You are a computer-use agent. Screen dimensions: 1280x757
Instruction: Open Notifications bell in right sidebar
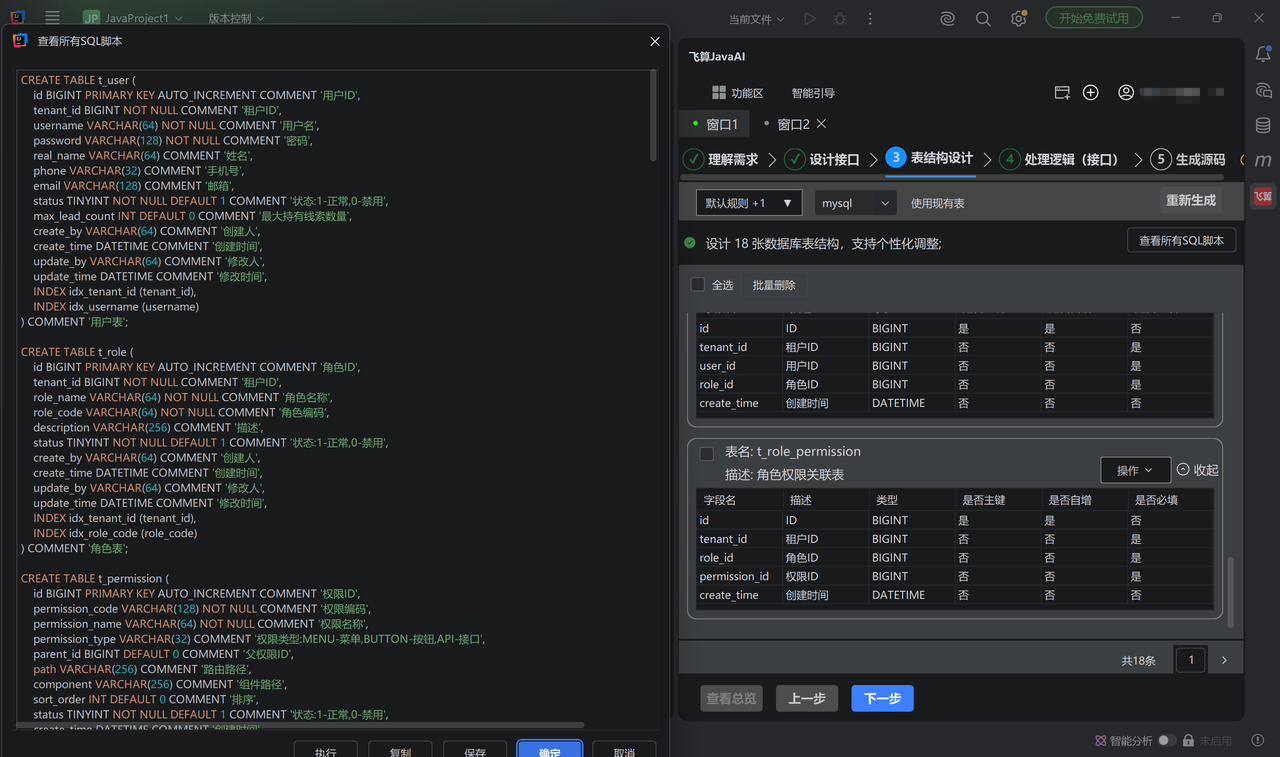(x=1263, y=55)
